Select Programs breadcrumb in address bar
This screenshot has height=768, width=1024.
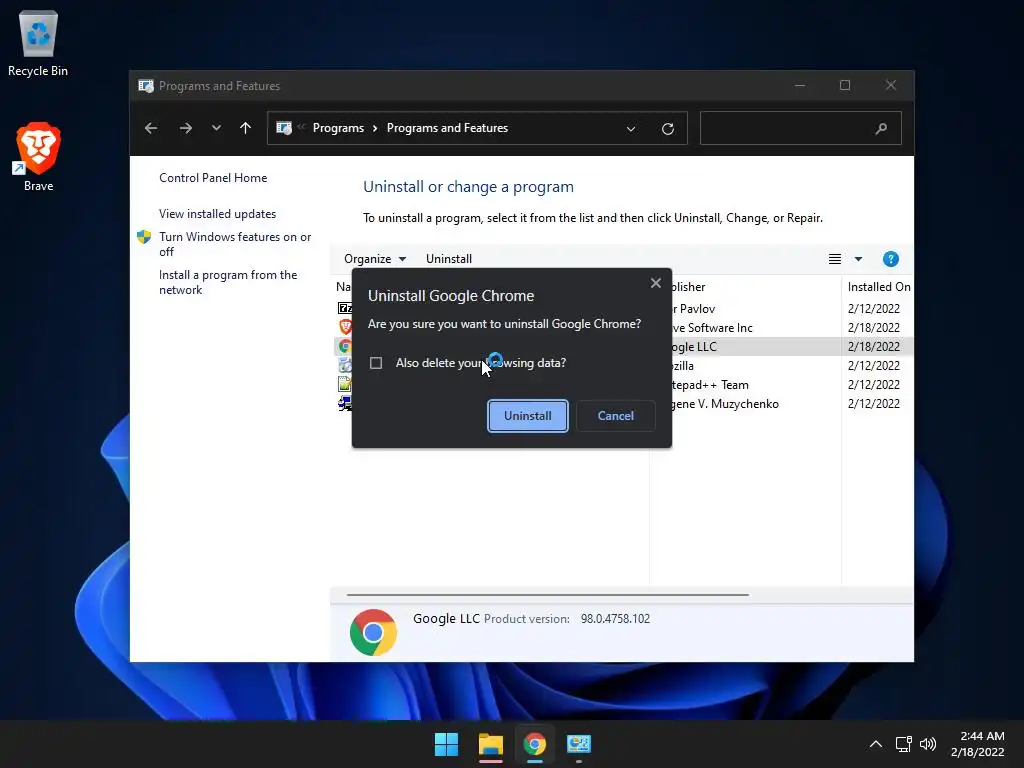(338, 128)
